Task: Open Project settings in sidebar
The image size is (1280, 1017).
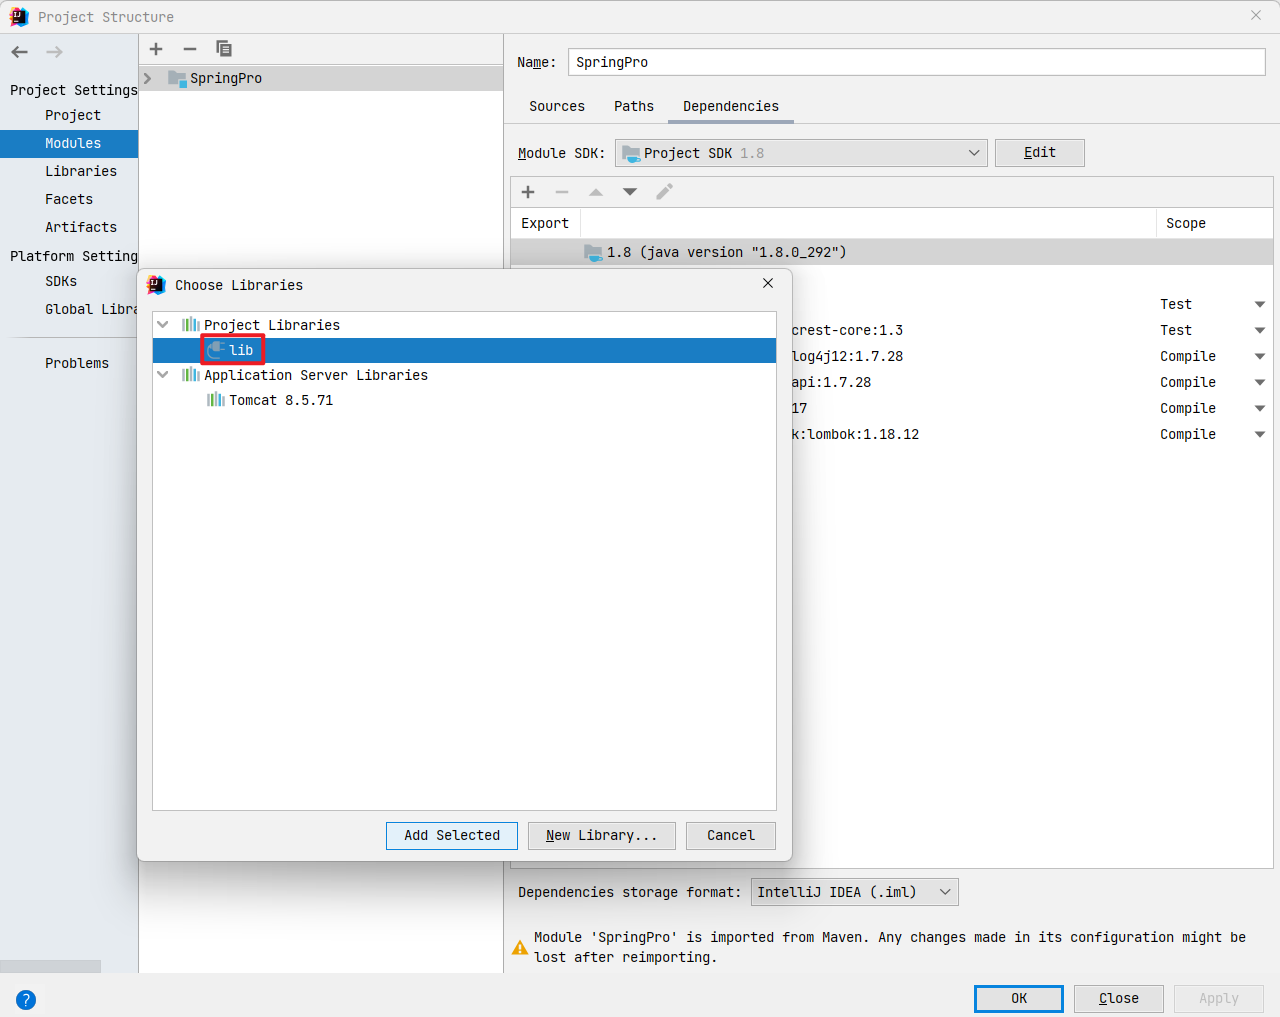Action: pos(73,115)
